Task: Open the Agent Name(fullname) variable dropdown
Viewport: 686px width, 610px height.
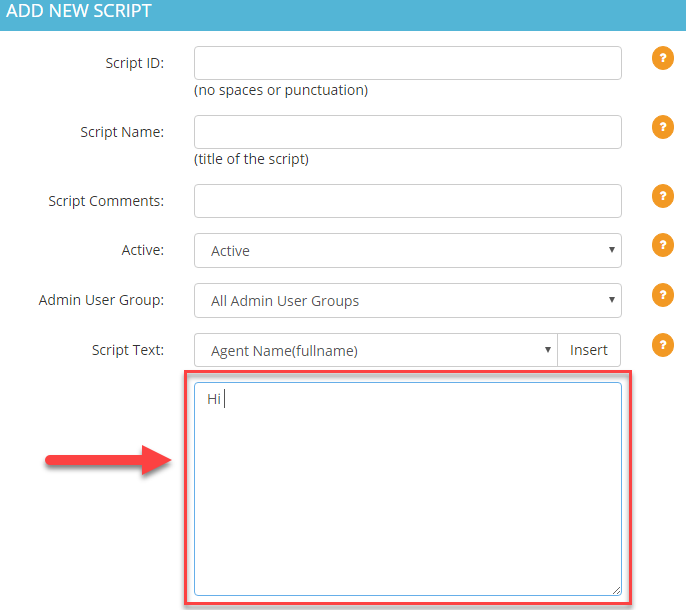Action: 376,350
